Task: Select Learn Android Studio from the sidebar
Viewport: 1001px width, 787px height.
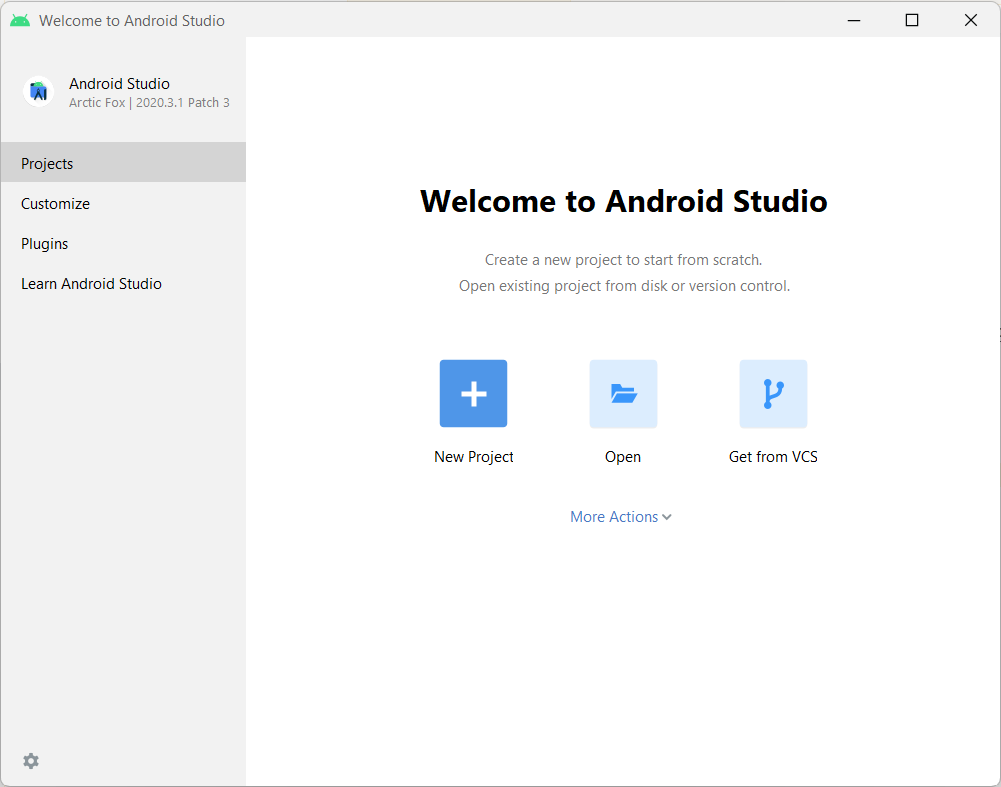Action: (91, 283)
